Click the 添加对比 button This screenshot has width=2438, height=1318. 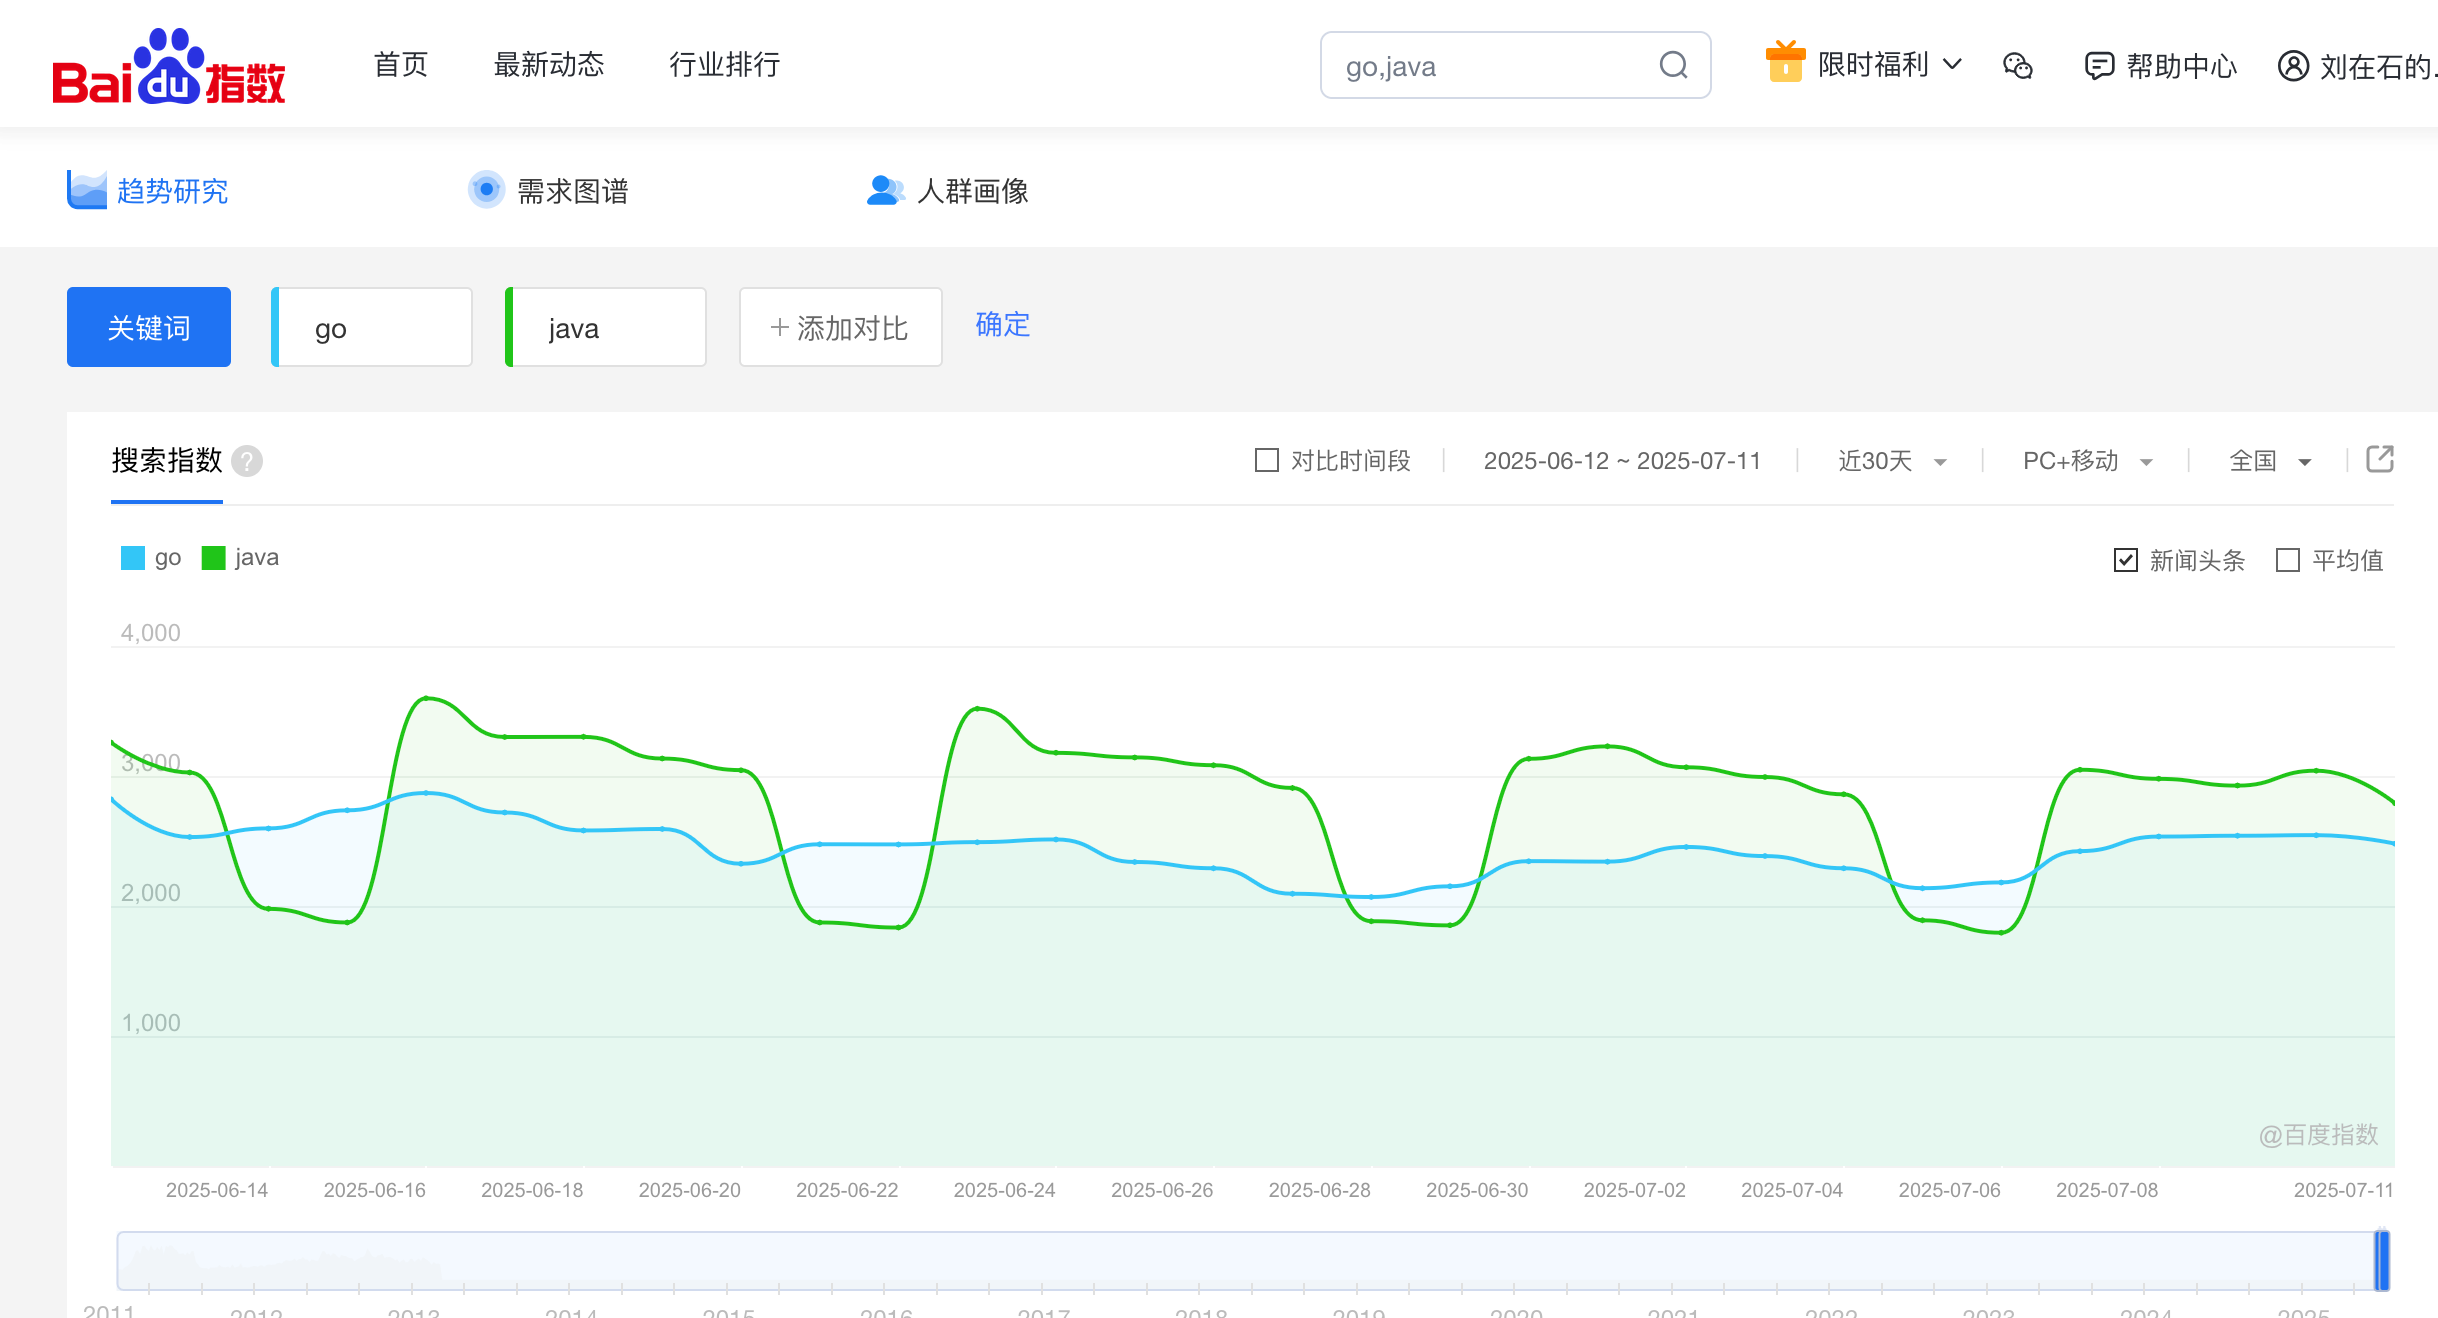coord(840,327)
